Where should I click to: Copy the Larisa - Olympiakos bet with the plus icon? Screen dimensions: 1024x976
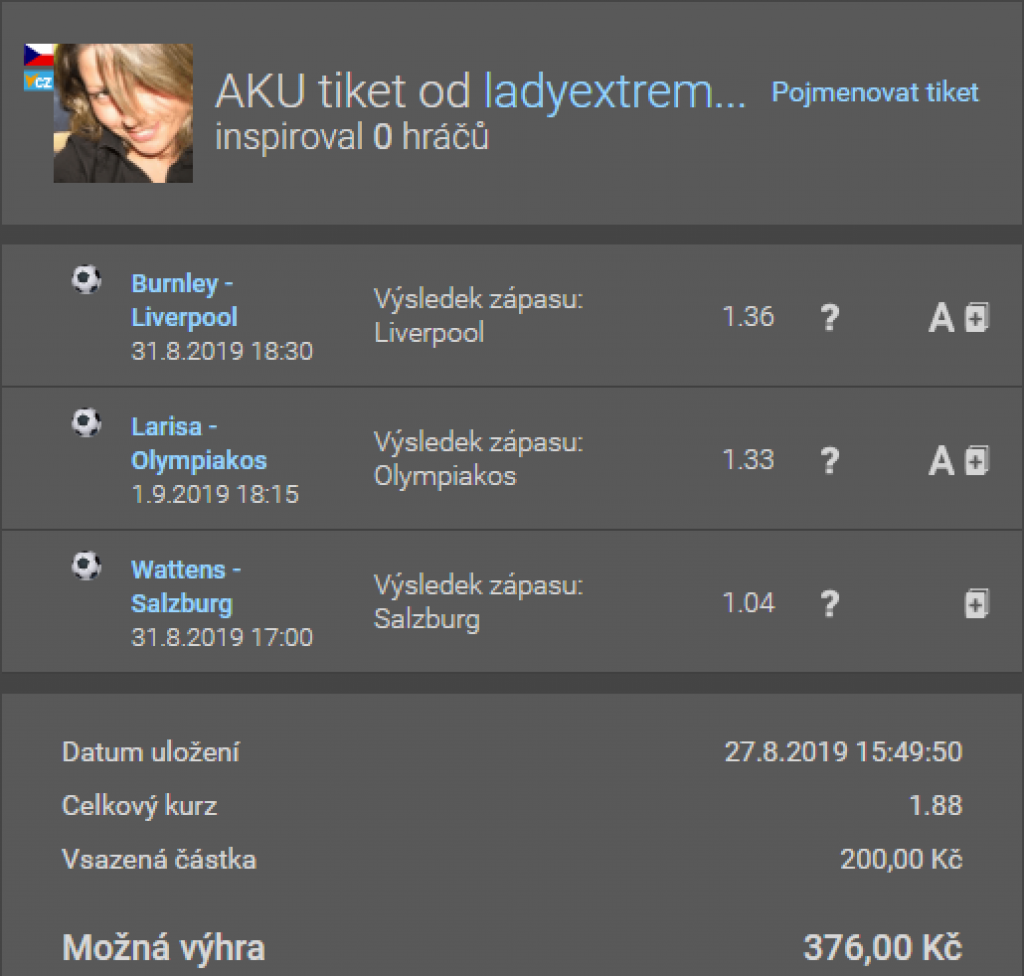(976, 461)
